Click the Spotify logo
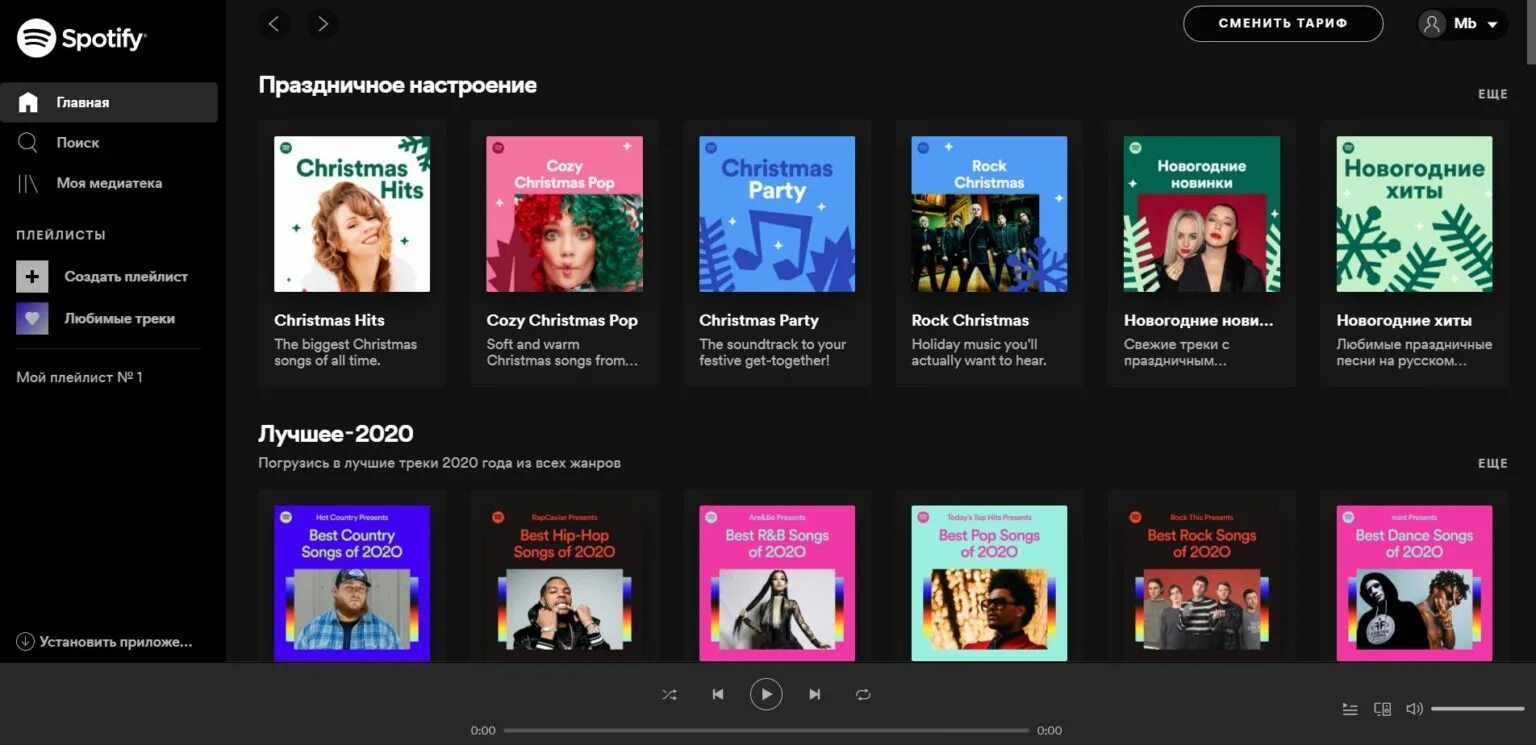This screenshot has height=745, width=1536. click(x=81, y=39)
